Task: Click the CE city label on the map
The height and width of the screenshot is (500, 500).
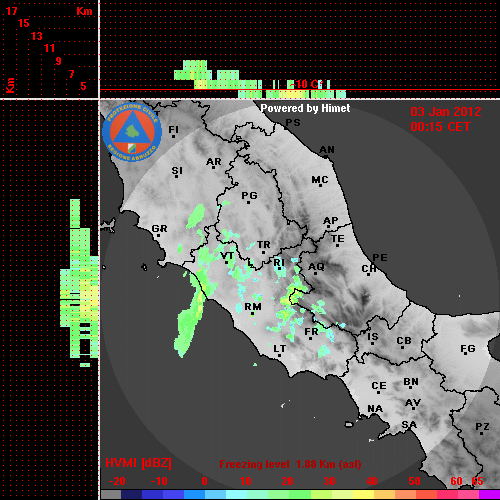Action: 379,386
